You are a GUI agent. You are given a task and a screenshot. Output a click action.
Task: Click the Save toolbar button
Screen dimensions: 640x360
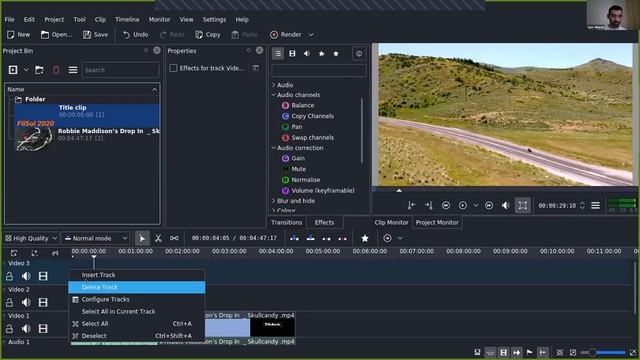tap(96, 35)
